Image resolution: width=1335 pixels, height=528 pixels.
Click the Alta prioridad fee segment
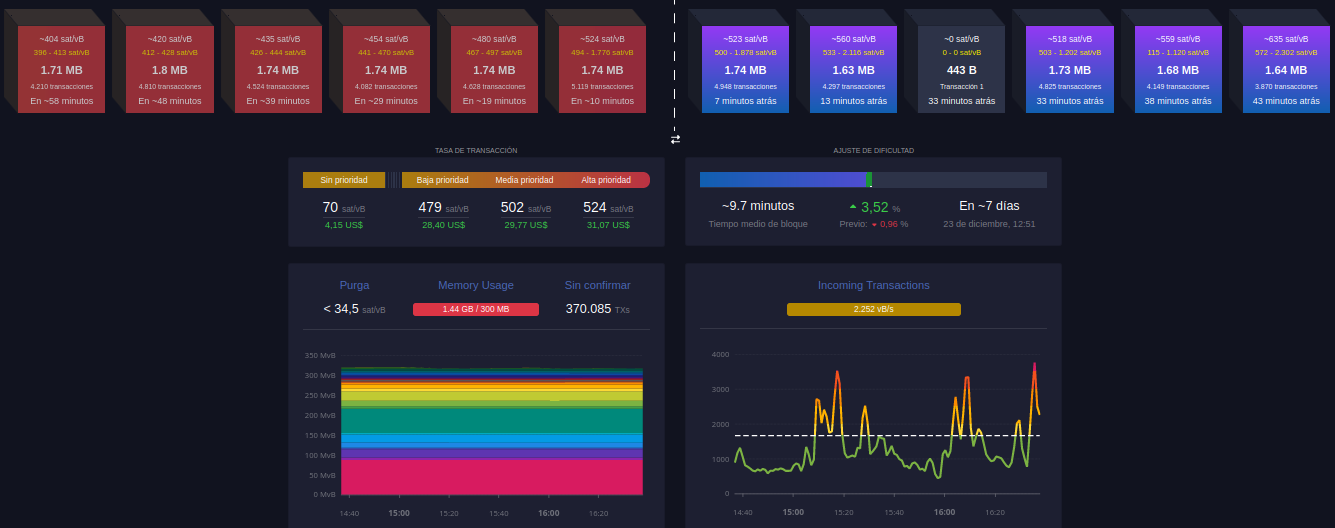point(607,180)
